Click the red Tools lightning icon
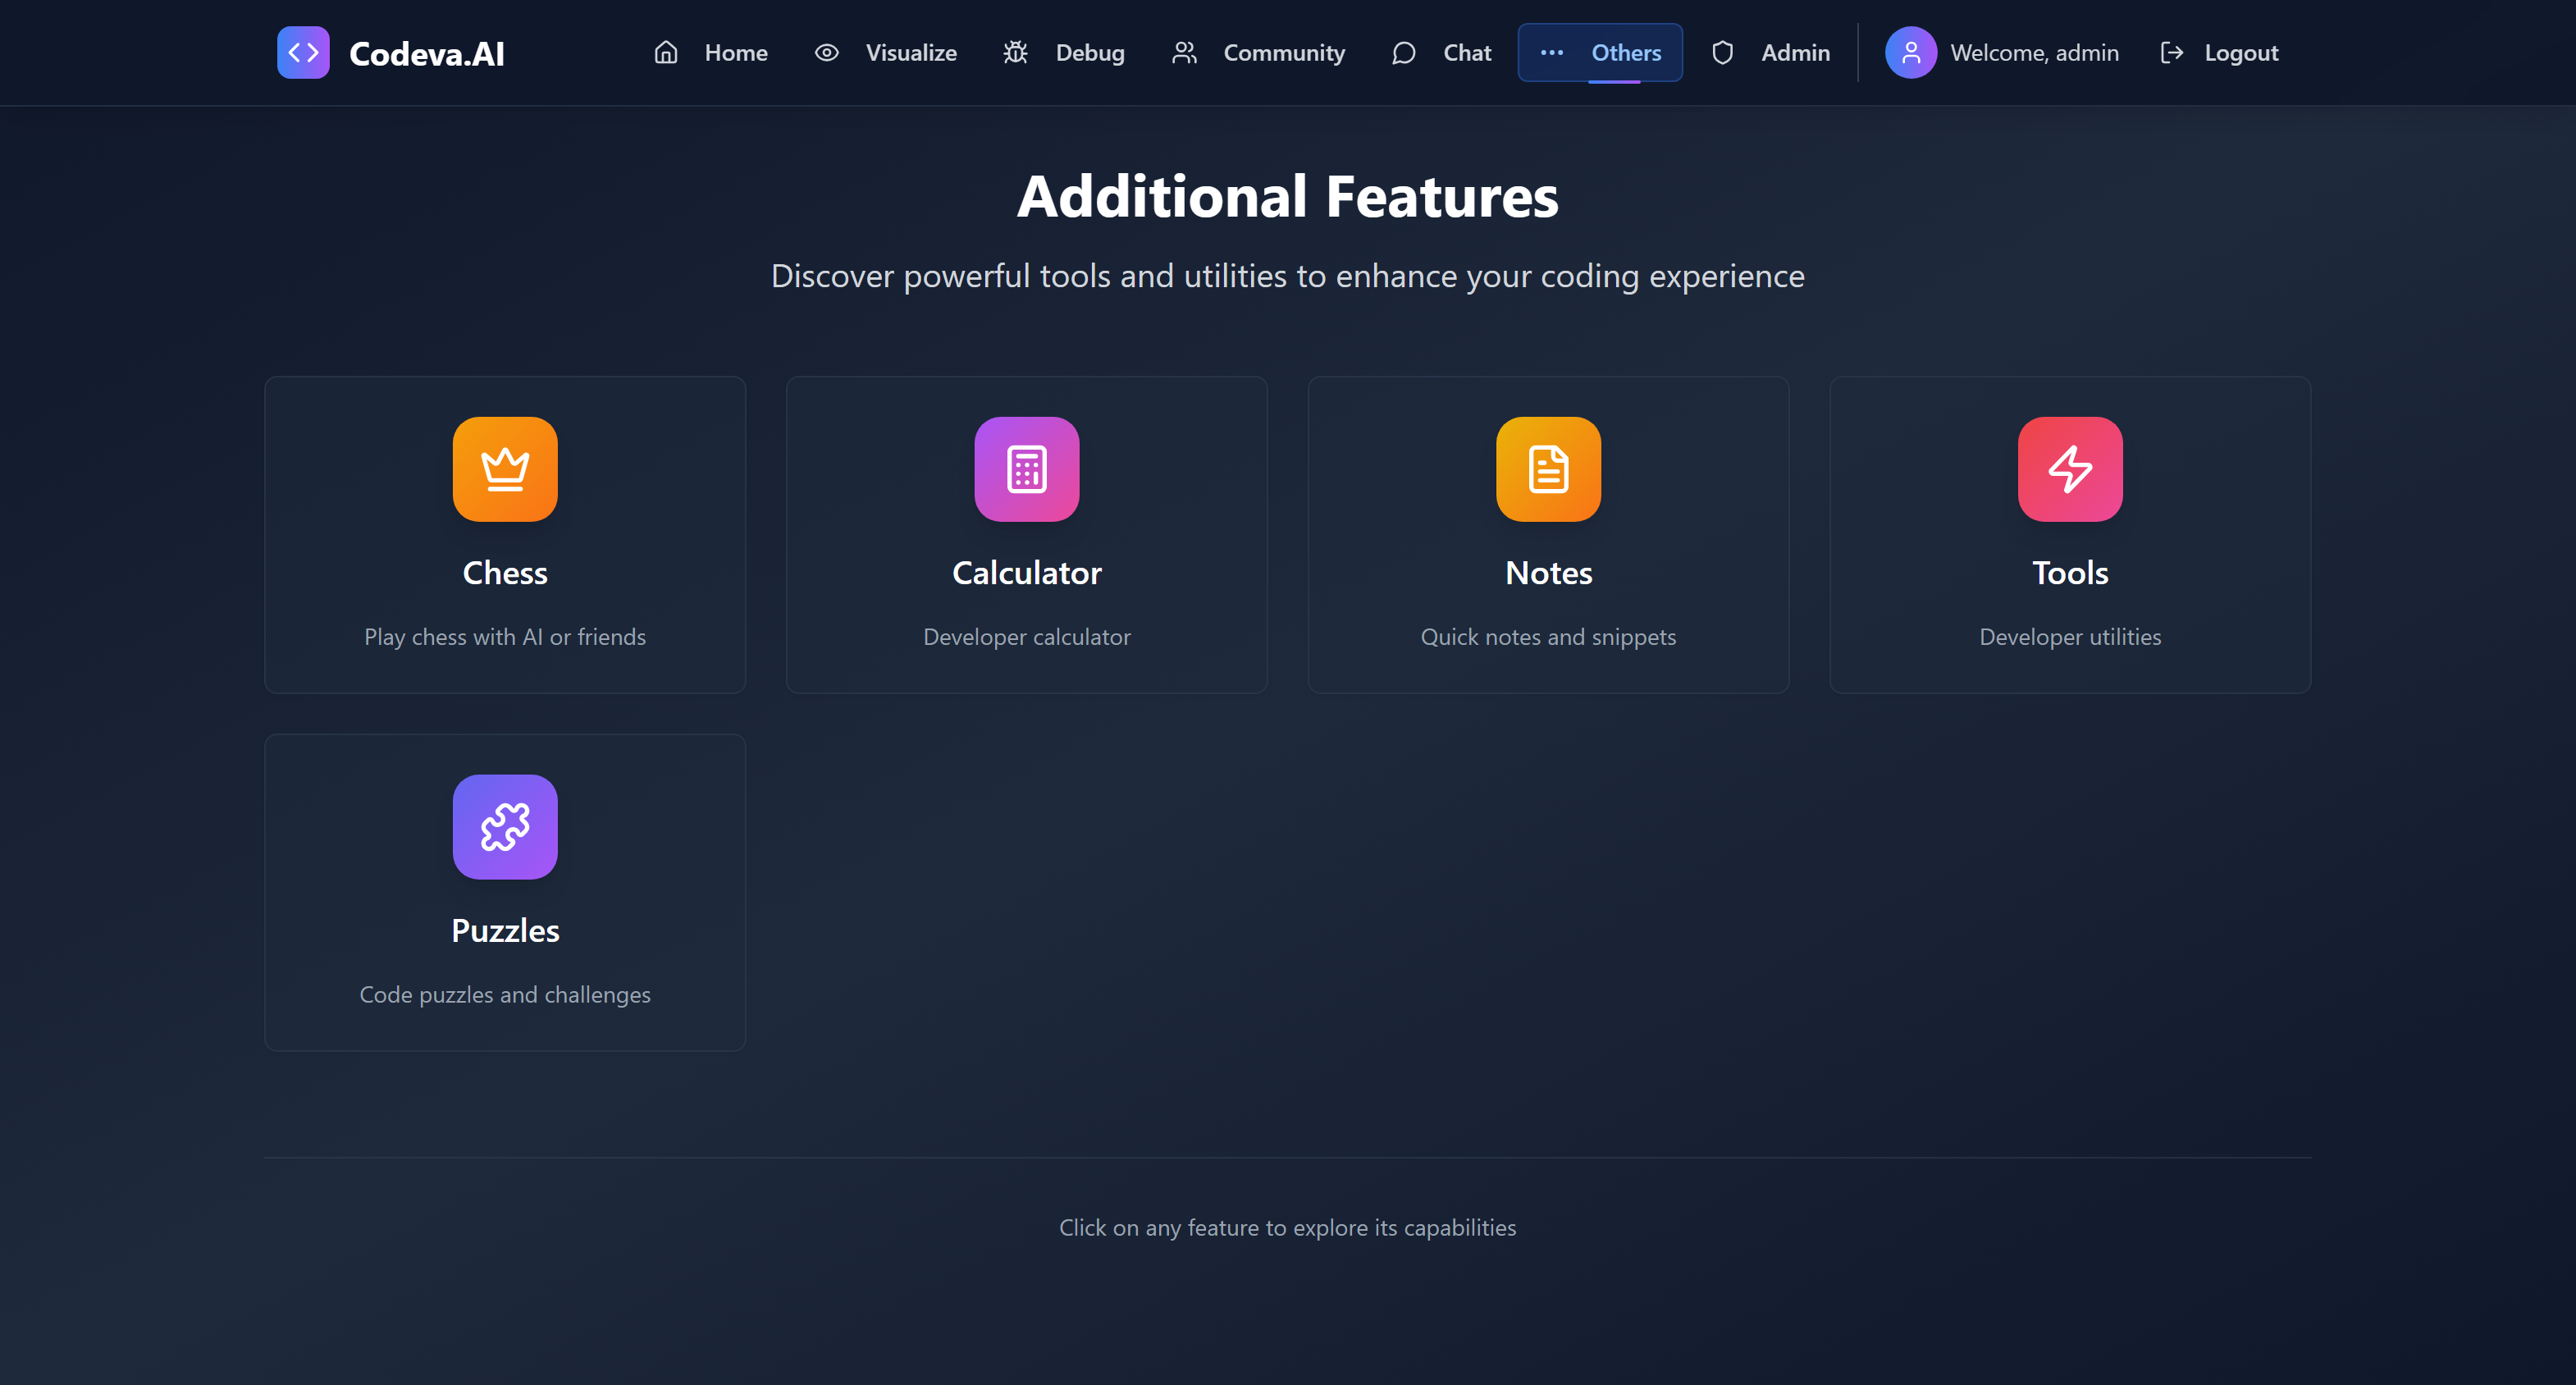 (2070, 469)
